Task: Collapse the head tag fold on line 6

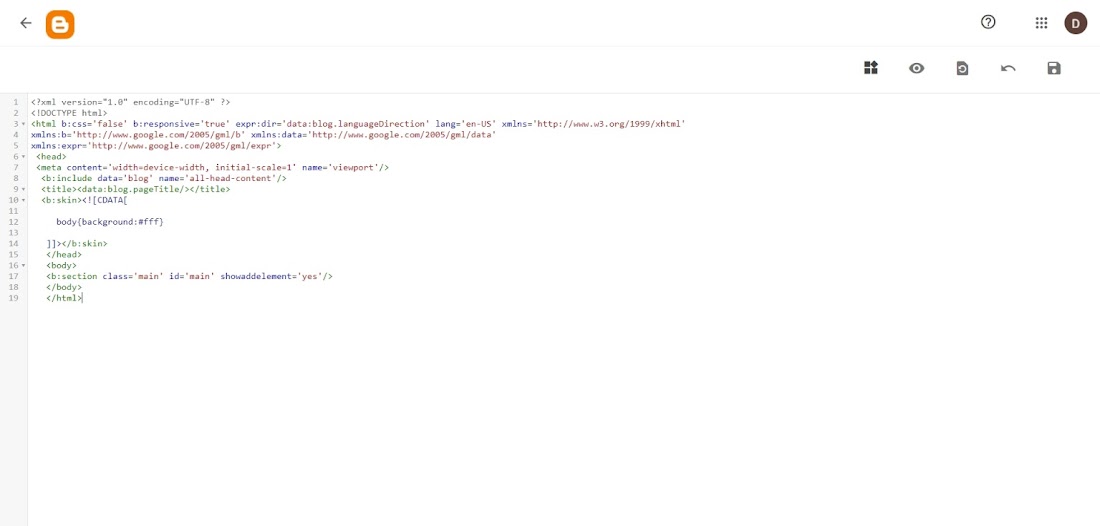Action: point(24,156)
